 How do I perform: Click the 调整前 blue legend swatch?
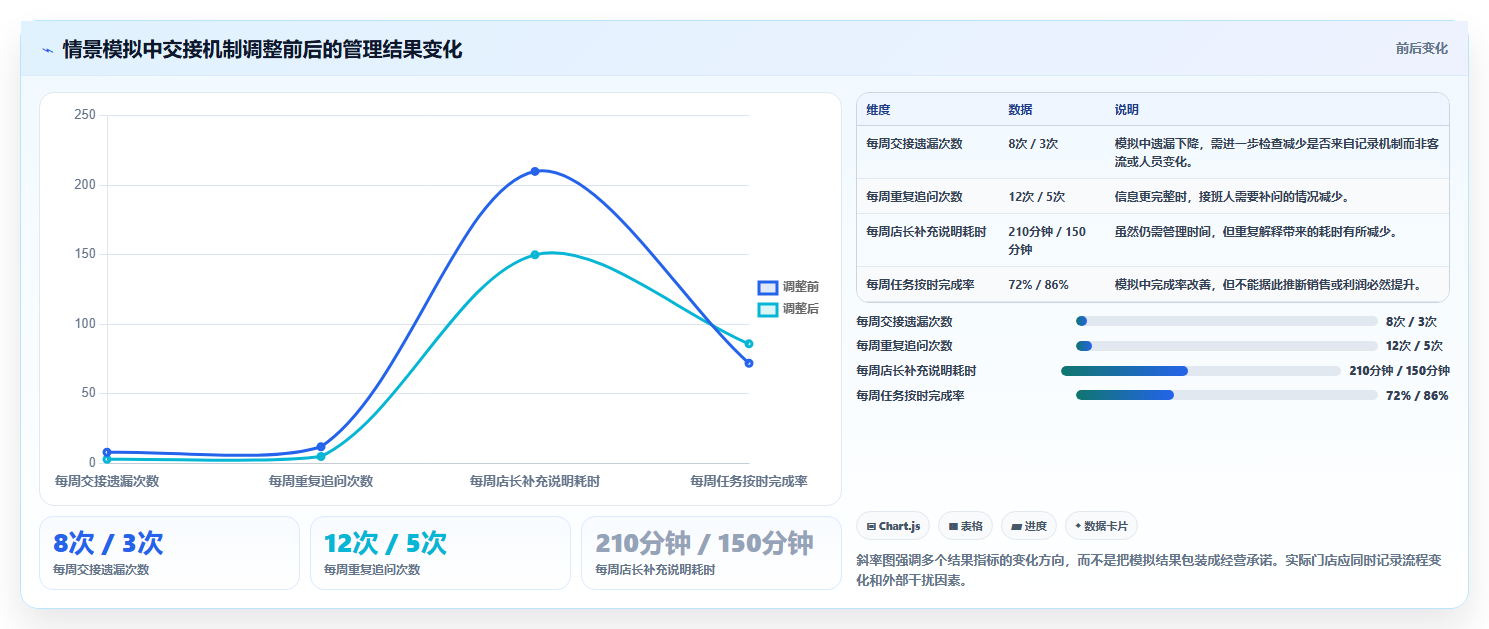(x=767, y=287)
